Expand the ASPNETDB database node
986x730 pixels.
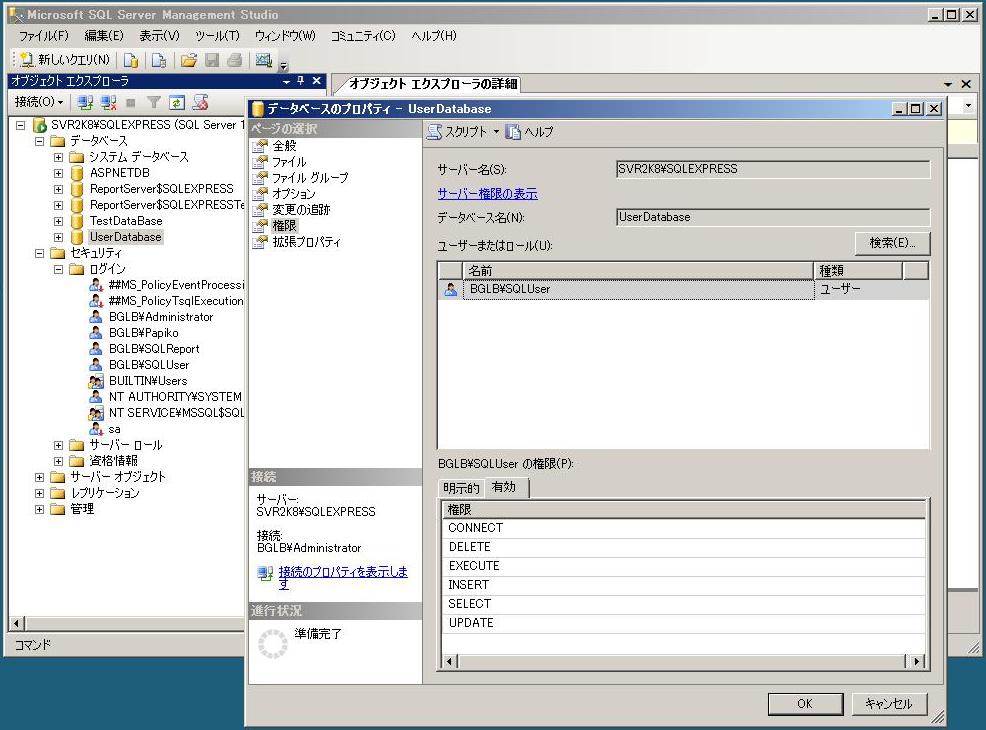[x=58, y=173]
